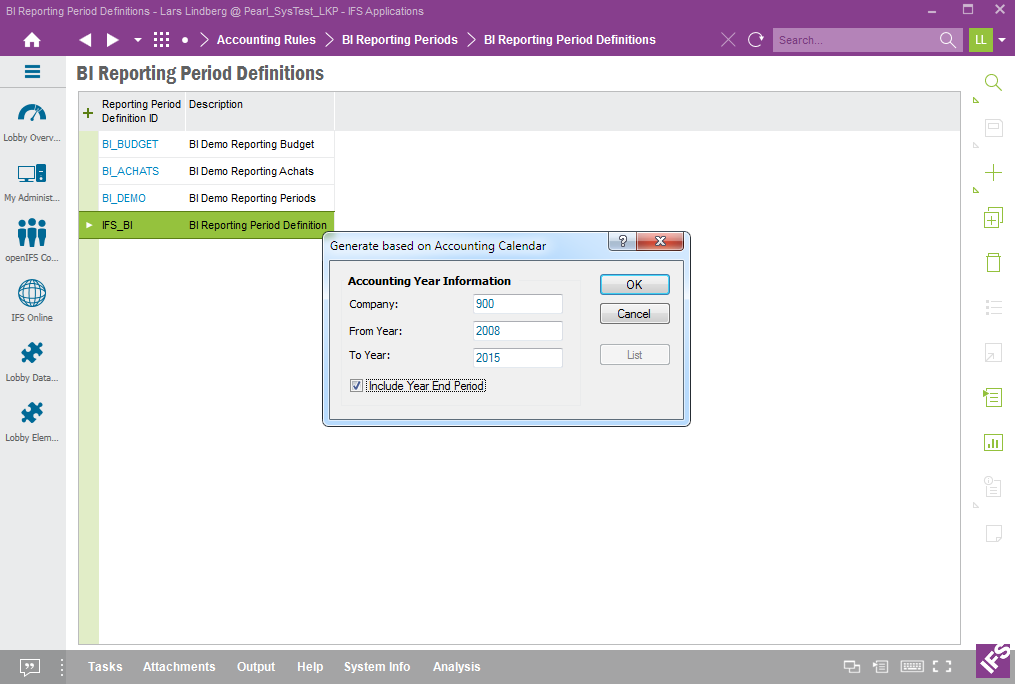Click the Description column header
1015x684 pixels.
point(260,111)
